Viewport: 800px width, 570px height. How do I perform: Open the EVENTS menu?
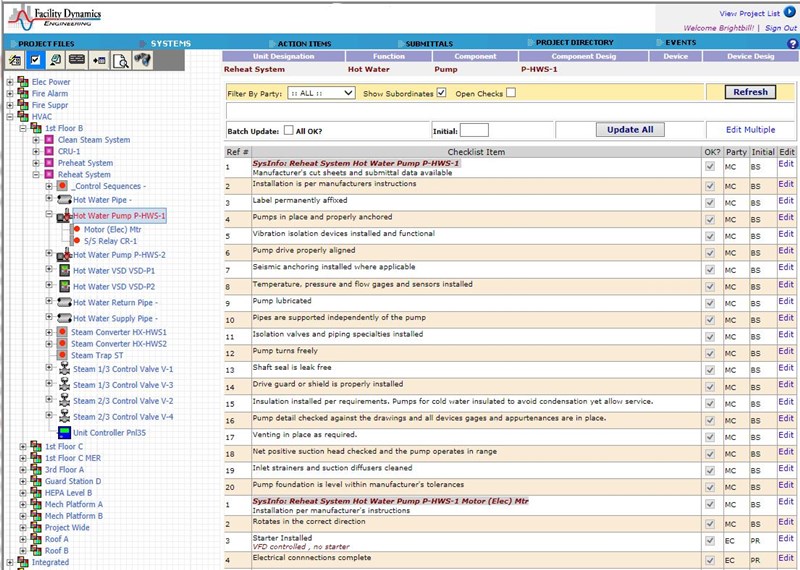click(x=681, y=43)
